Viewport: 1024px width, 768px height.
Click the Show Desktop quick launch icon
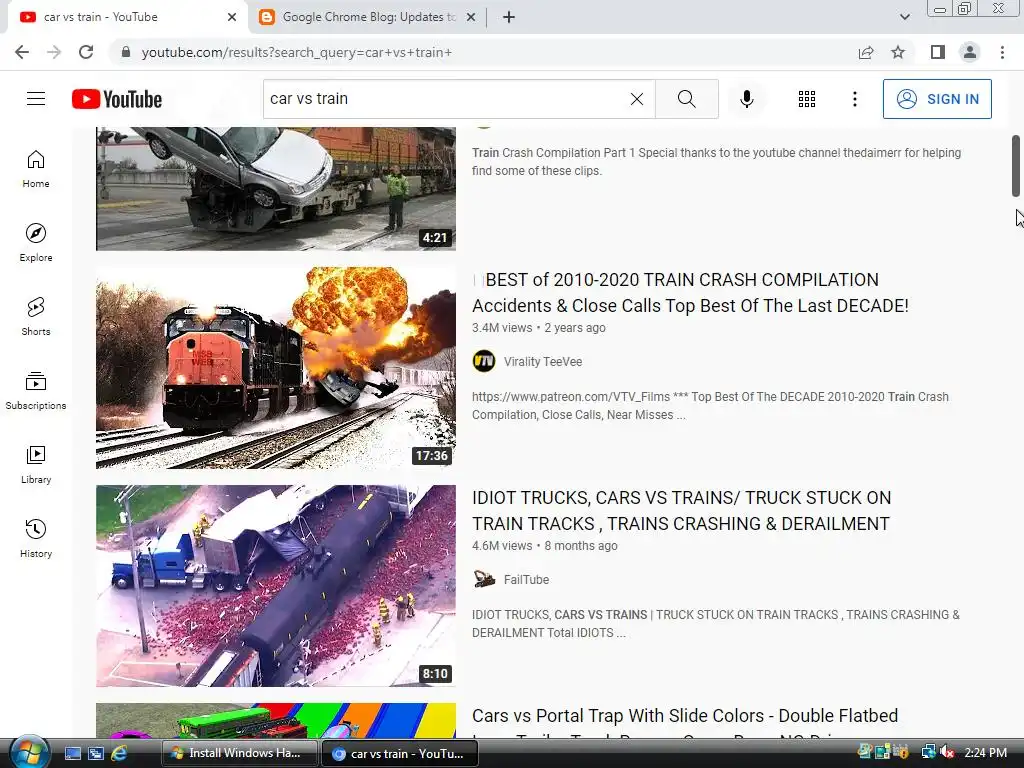(72, 753)
